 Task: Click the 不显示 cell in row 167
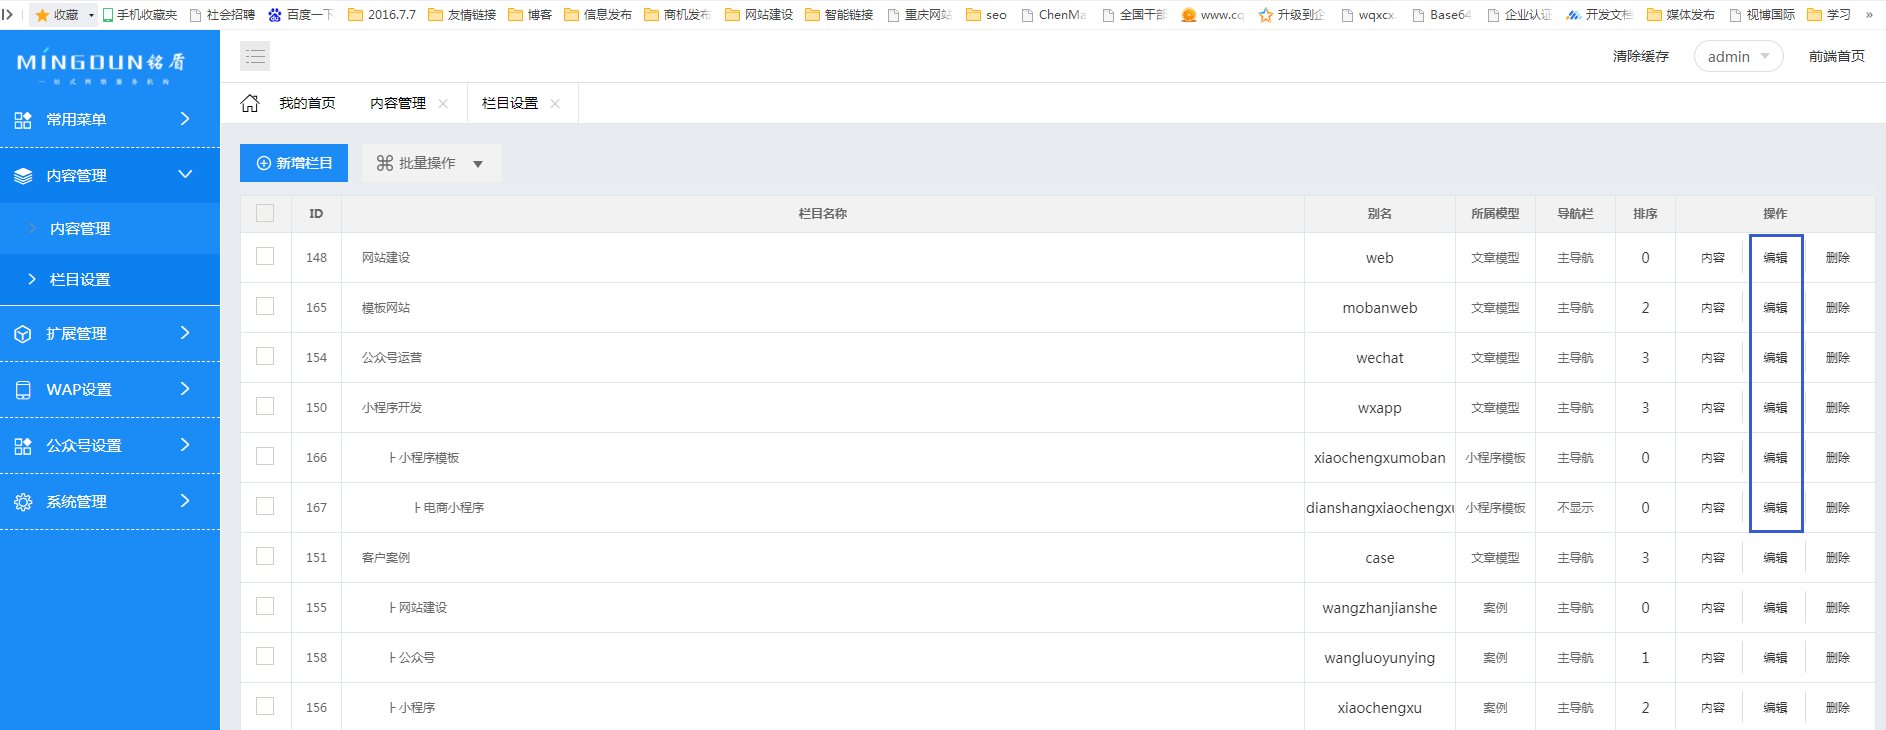click(x=1575, y=508)
